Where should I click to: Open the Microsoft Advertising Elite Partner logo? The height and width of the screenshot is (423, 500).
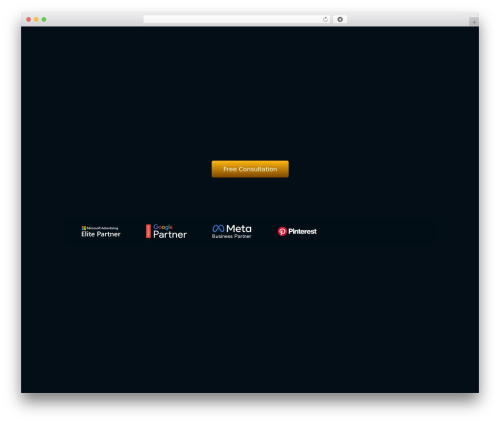[x=101, y=231]
